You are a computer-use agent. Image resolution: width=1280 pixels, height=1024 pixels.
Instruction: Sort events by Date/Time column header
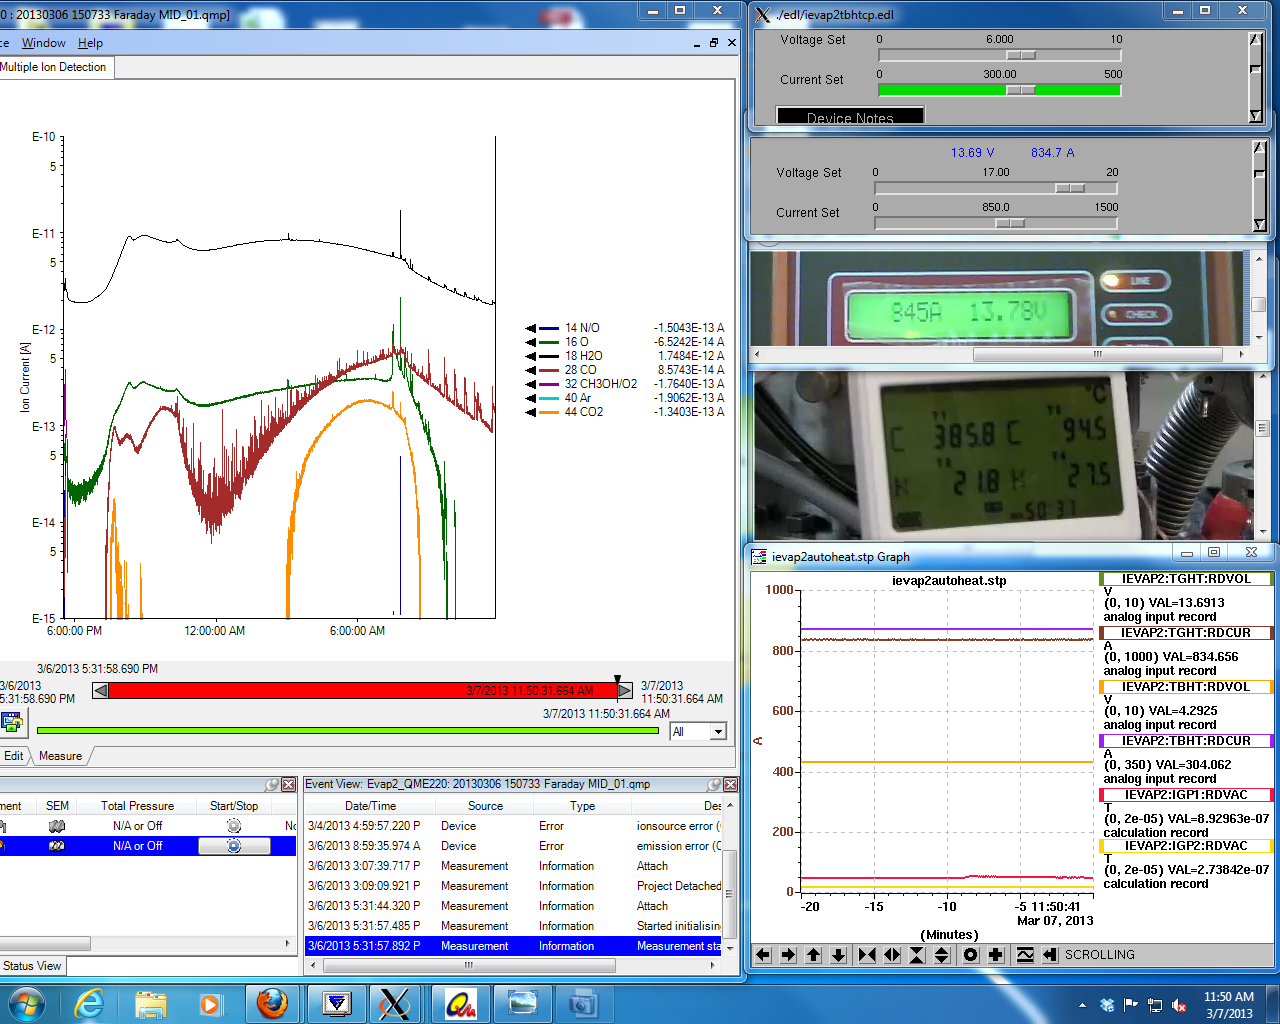[x=370, y=806]
